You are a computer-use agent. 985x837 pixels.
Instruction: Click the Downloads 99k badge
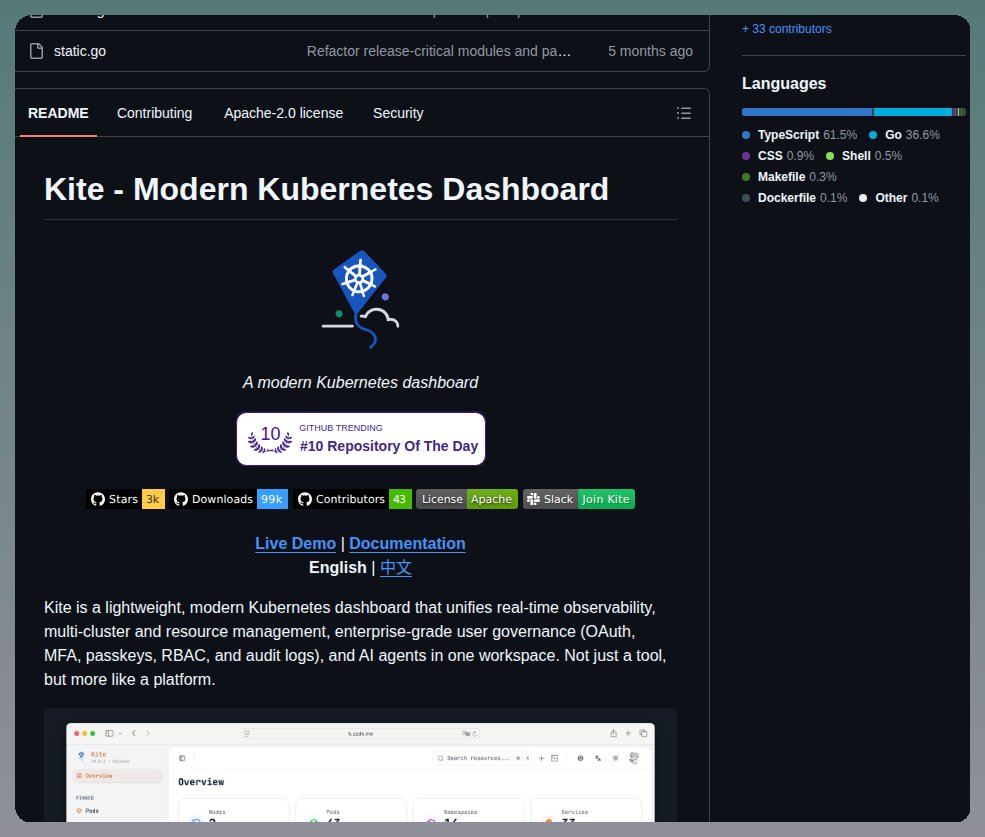(x=229, y=499)
